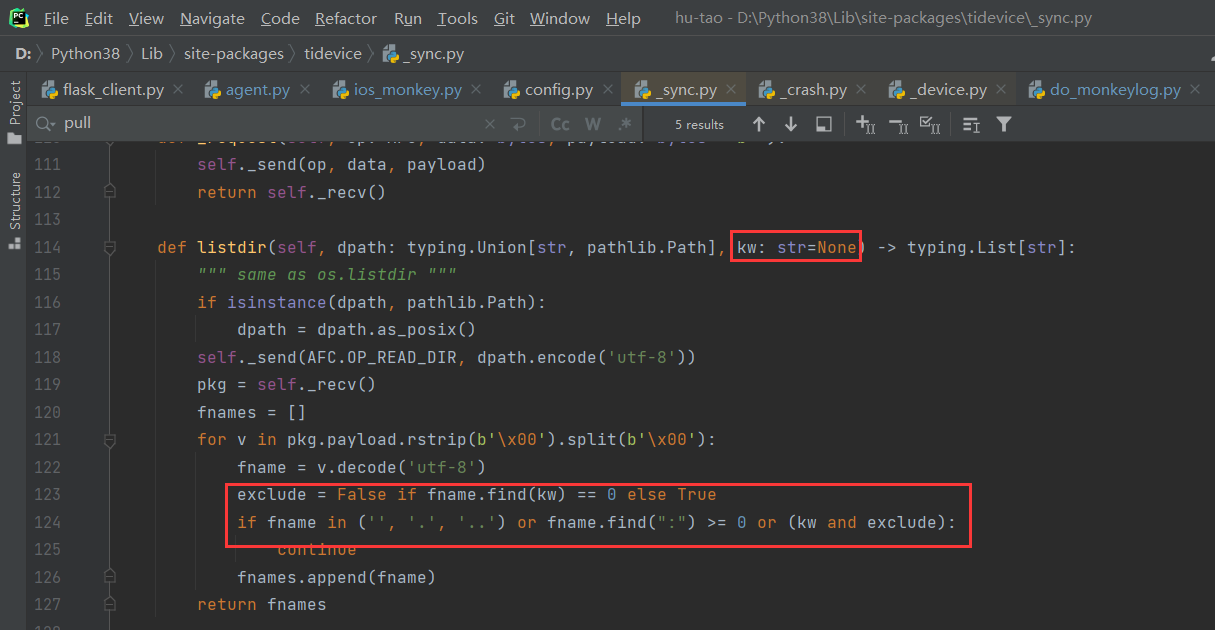Toggle search in selection only
This screenshot has width=1215, height=630.
[x=823, y=124]
